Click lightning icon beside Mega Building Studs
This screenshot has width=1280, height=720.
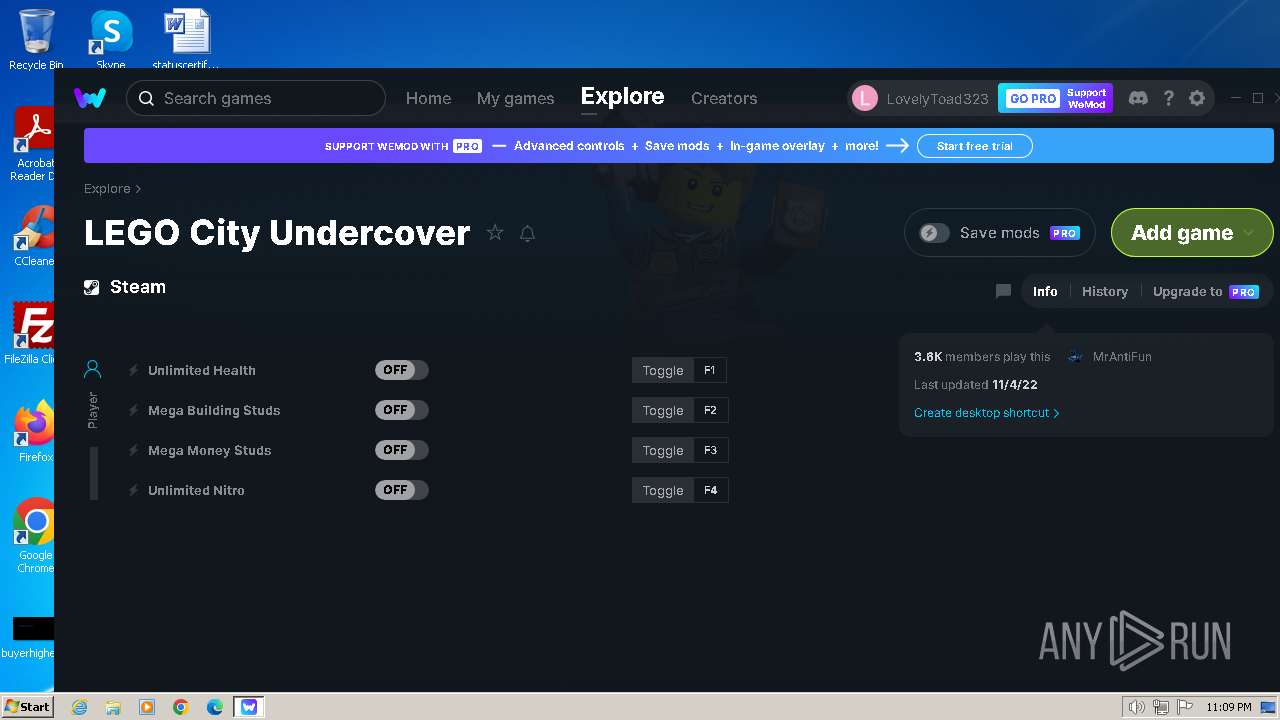[134, 410]
